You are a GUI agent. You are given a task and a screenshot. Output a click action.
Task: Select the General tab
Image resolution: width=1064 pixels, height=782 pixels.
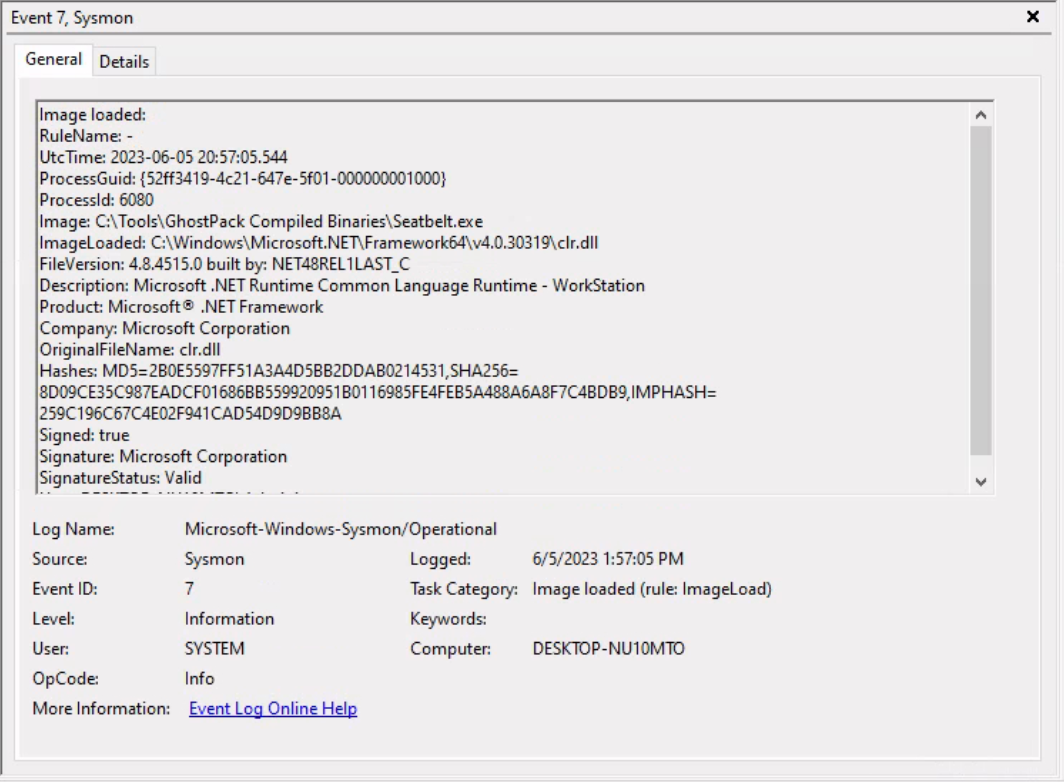52,60
